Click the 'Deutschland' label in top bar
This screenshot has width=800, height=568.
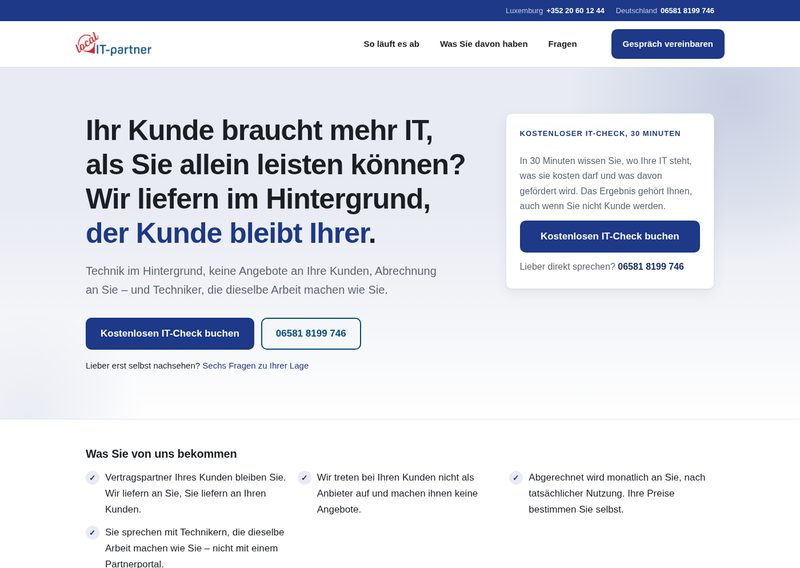point(636,11)
